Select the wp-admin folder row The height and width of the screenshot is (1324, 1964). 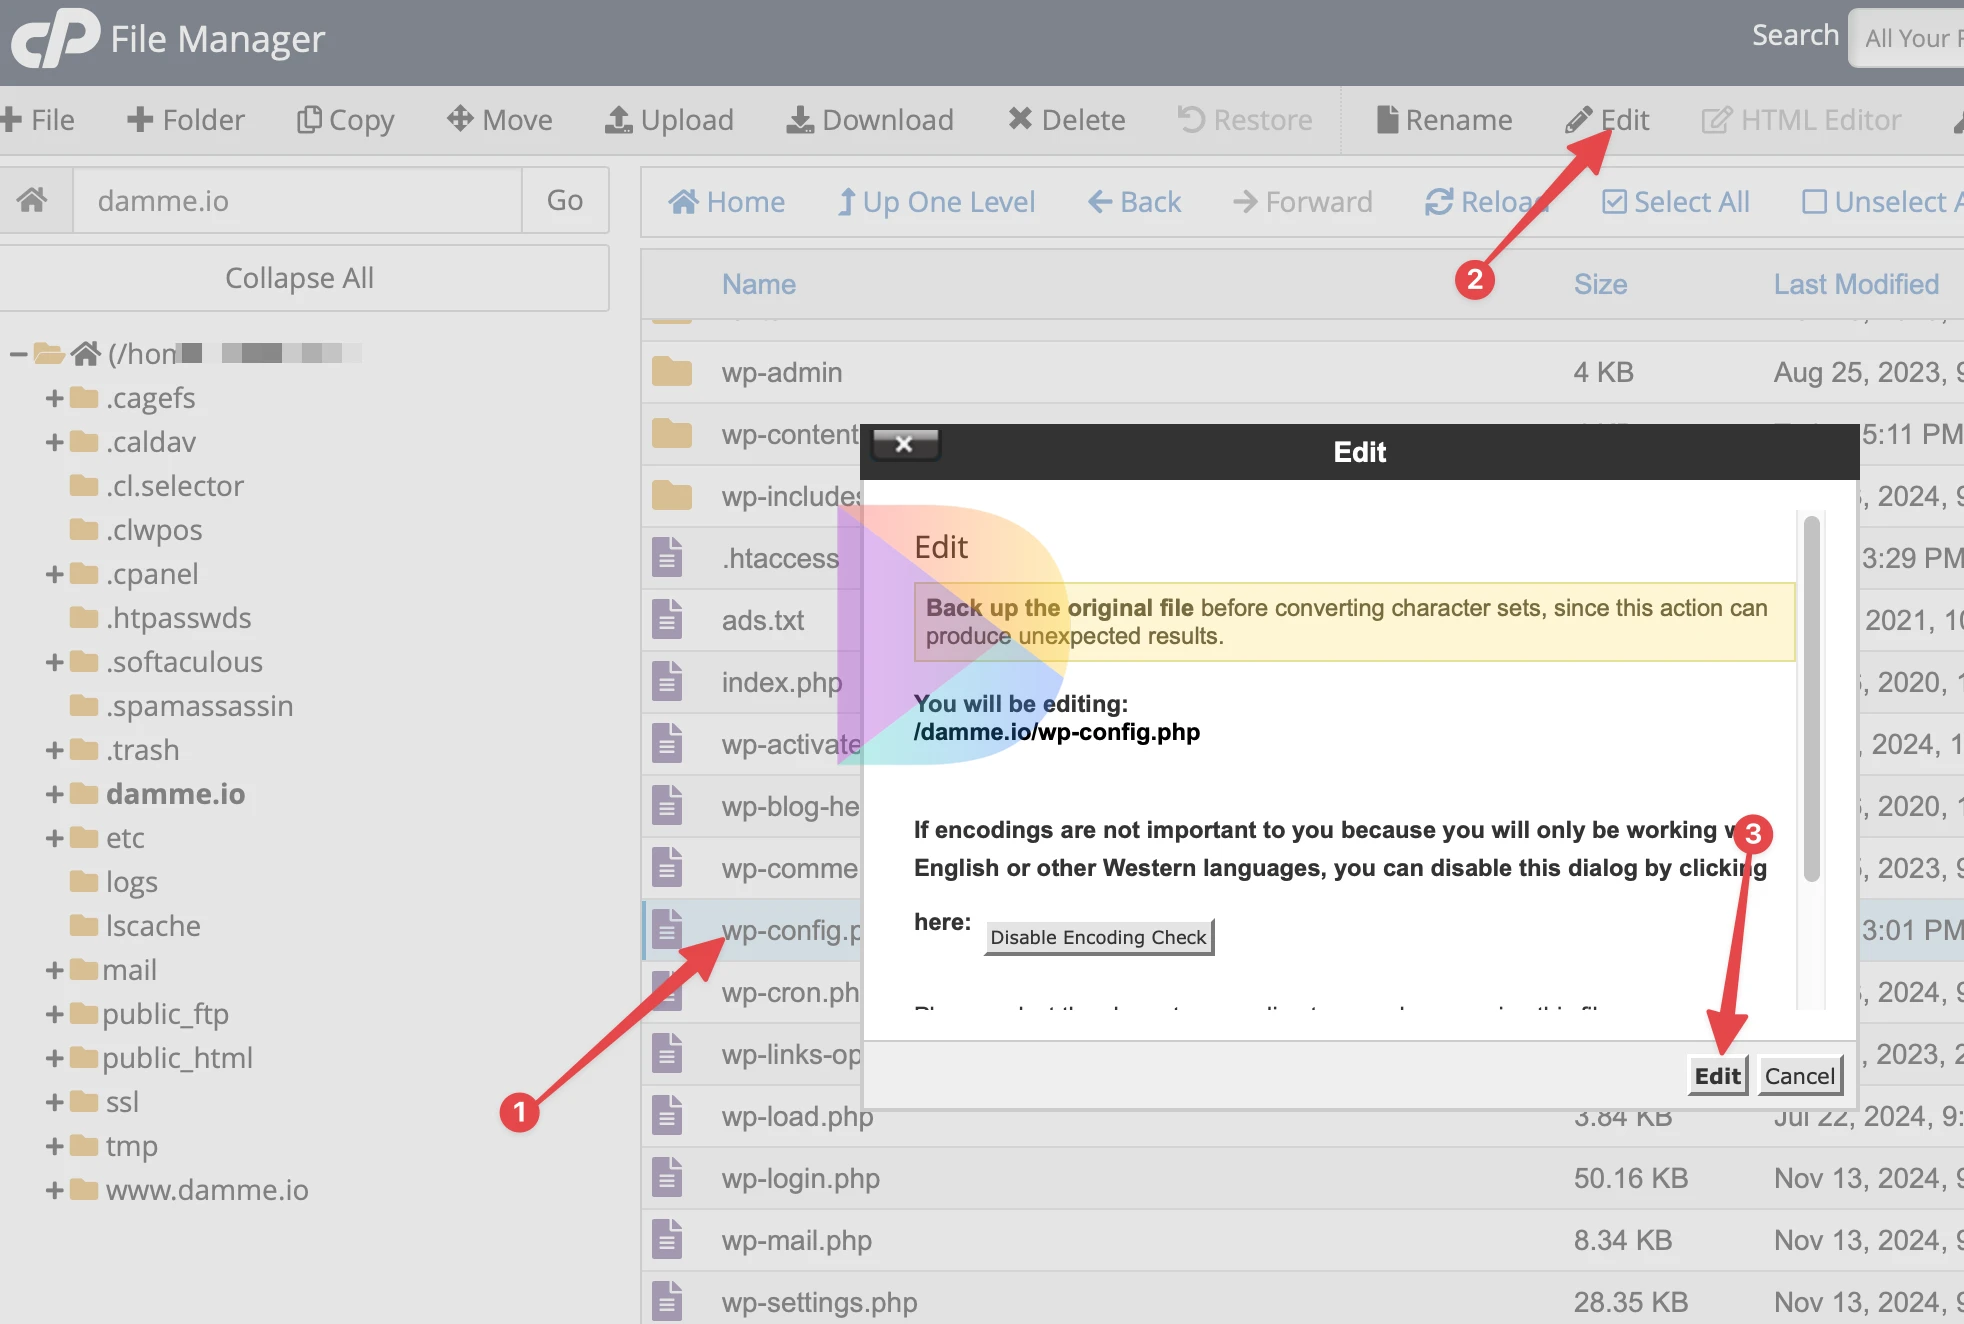(1302, 372)
